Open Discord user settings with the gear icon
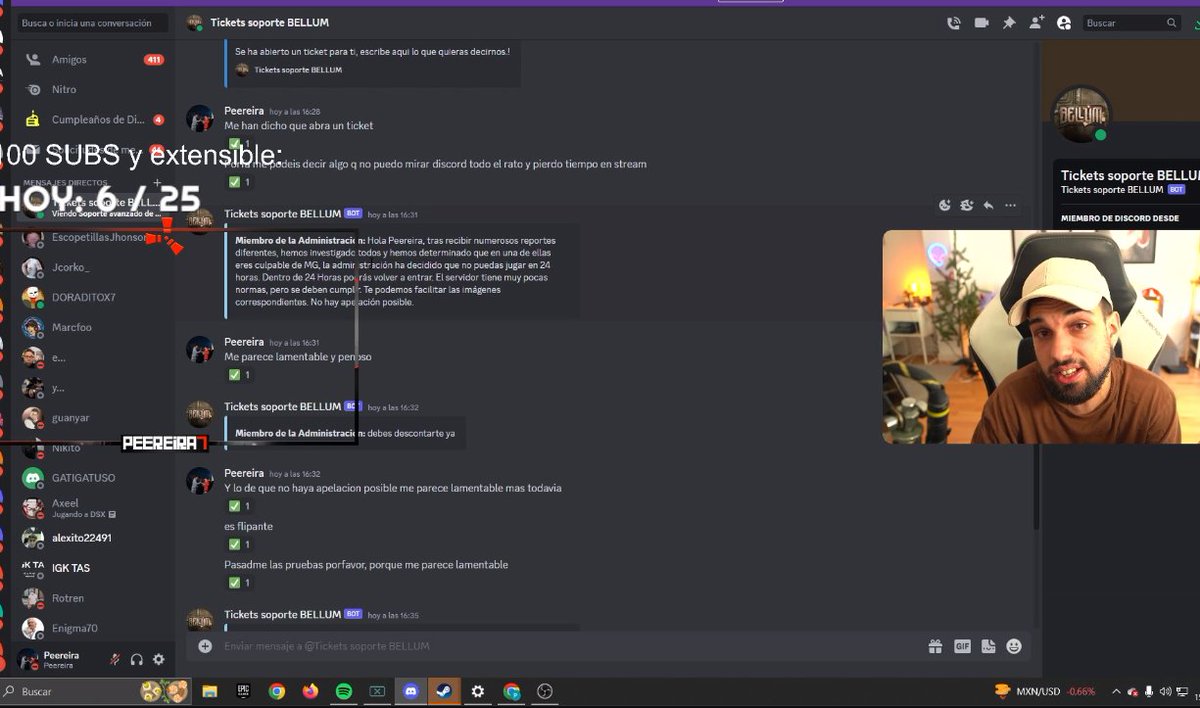1200x708 pixels. (158, 660)
